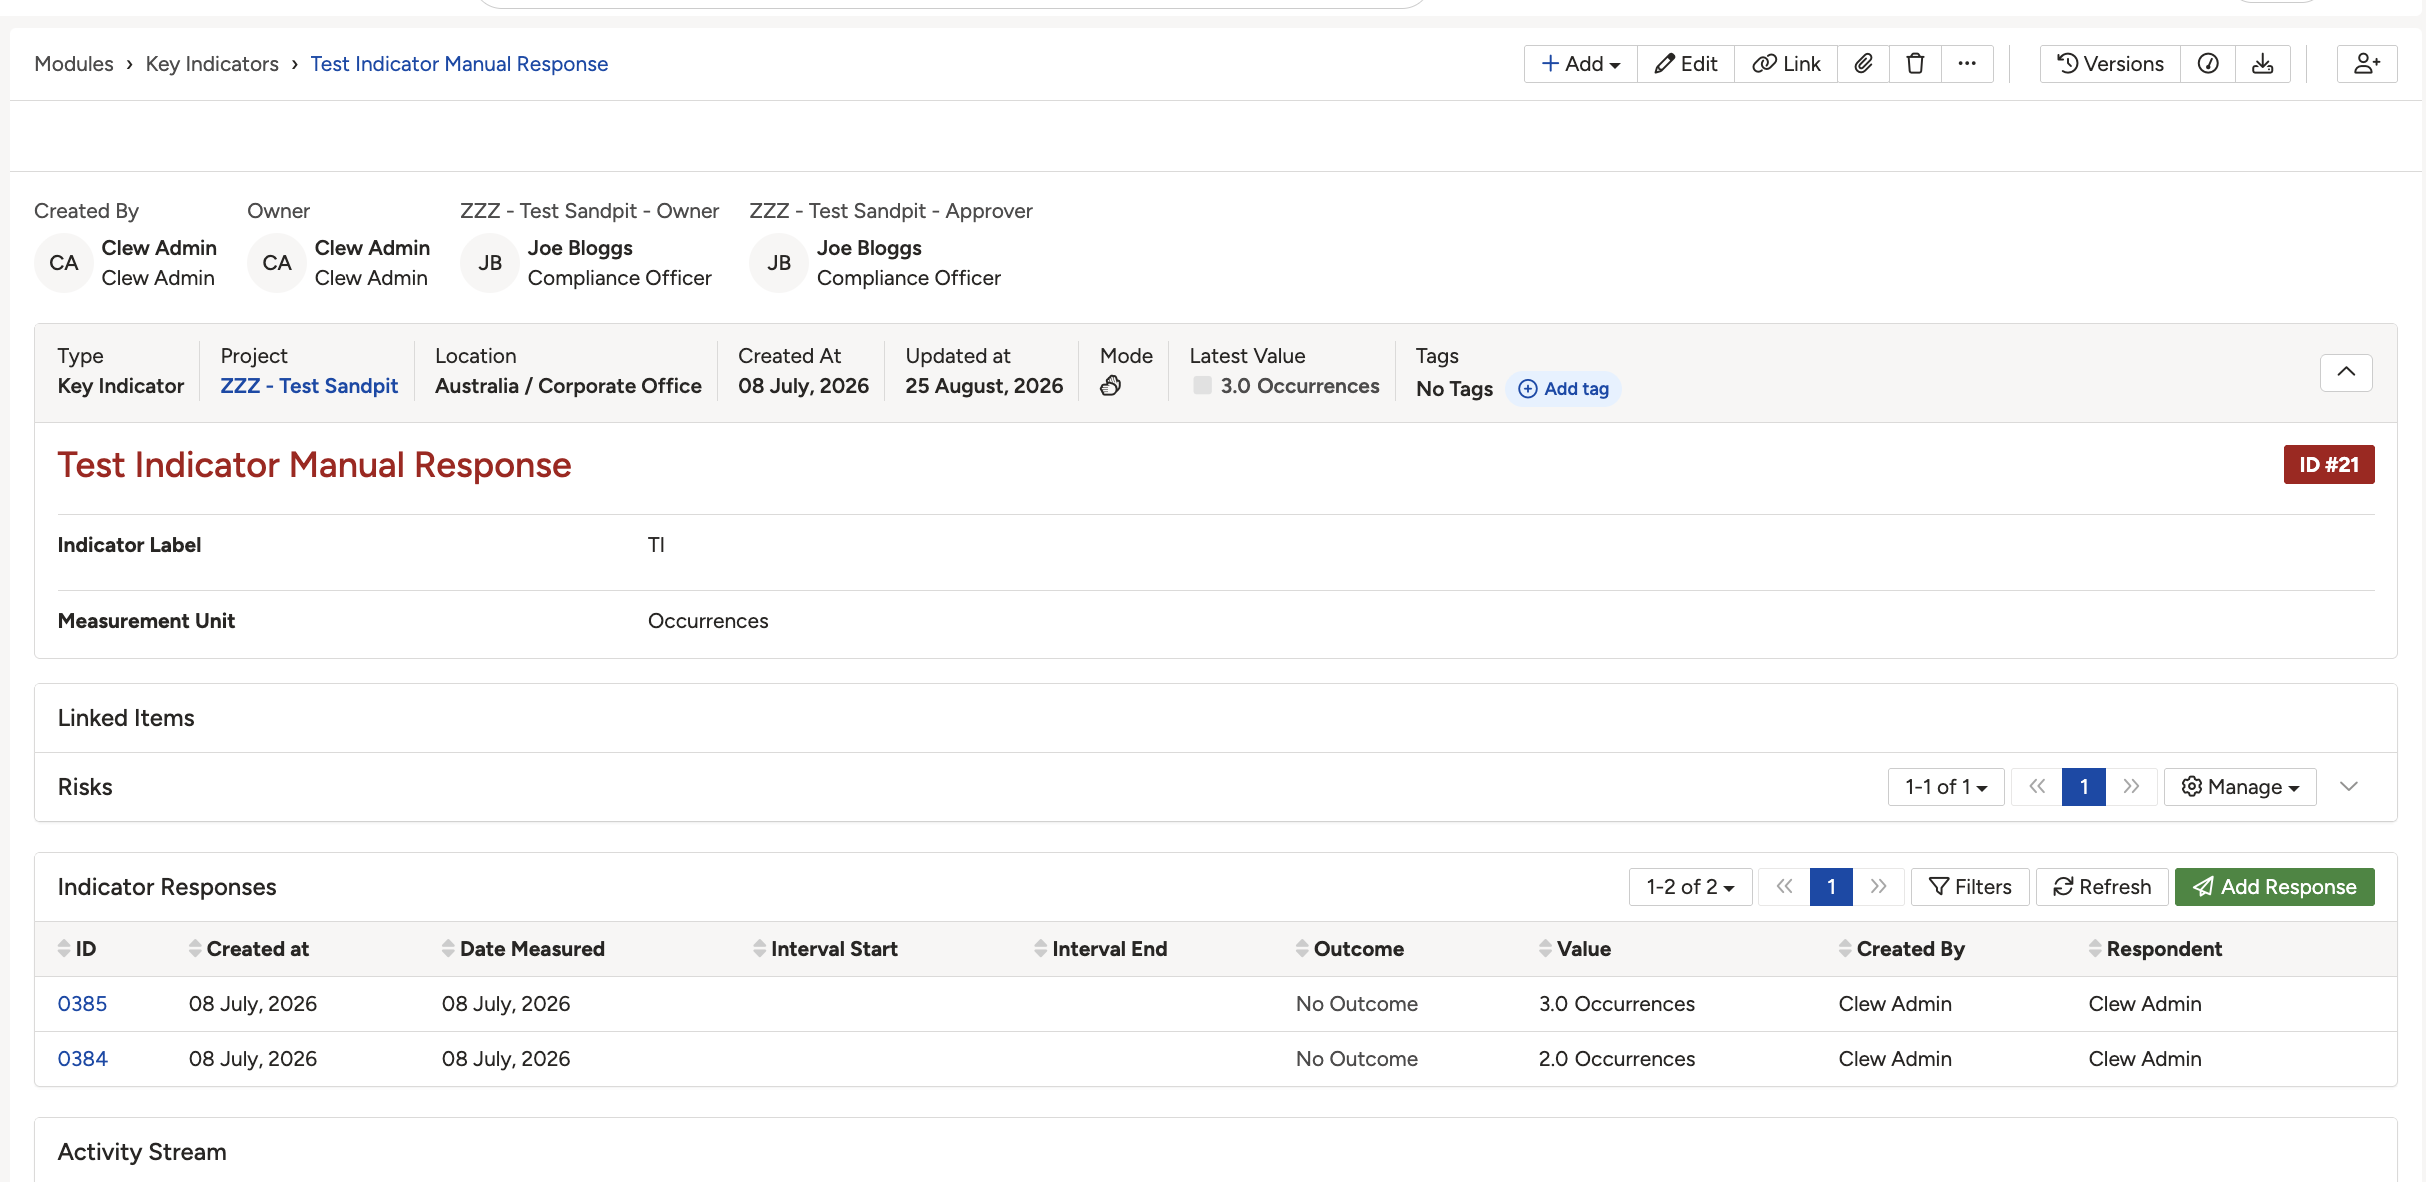Open the three-dots more options menu

1967,64
